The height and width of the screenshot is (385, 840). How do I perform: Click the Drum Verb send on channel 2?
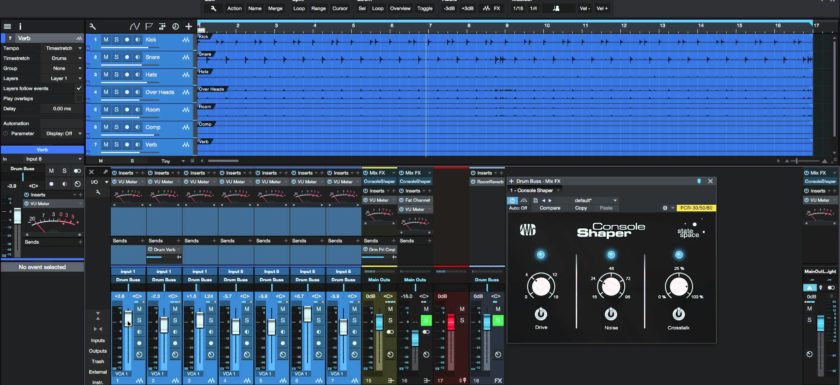164,250
